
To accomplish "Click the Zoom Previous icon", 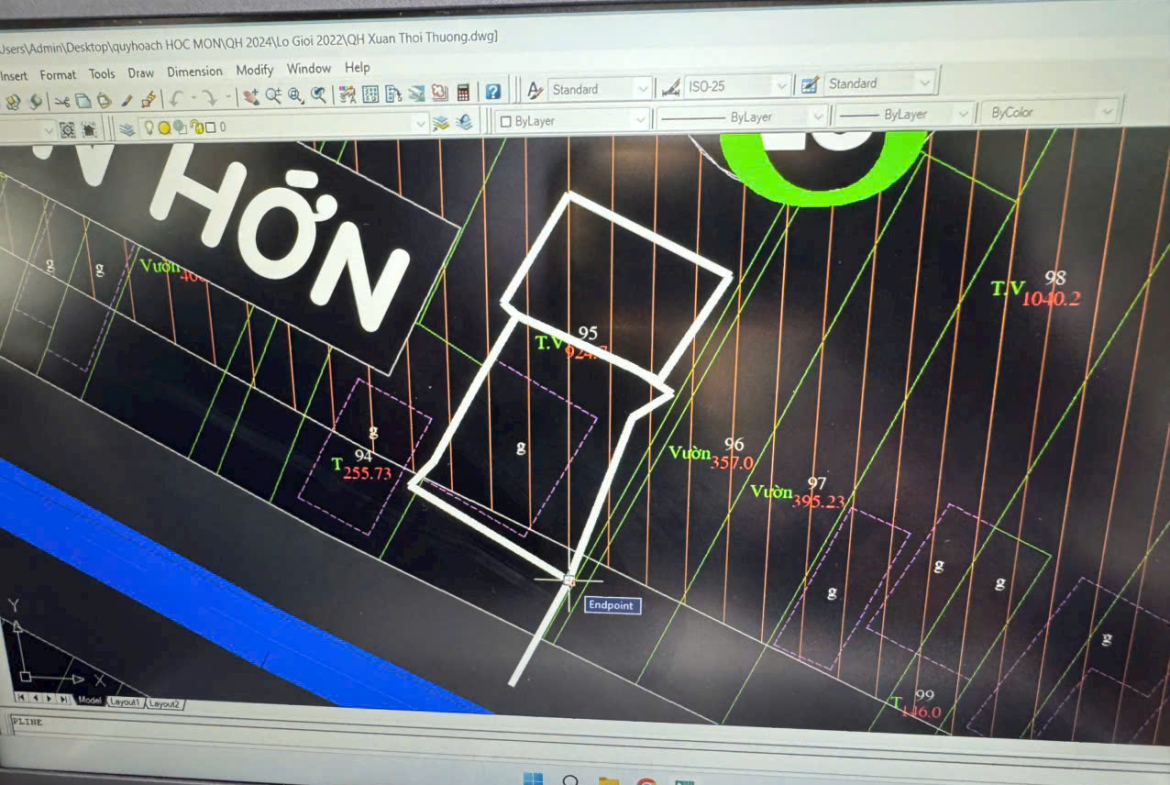I will click(318, 95).
